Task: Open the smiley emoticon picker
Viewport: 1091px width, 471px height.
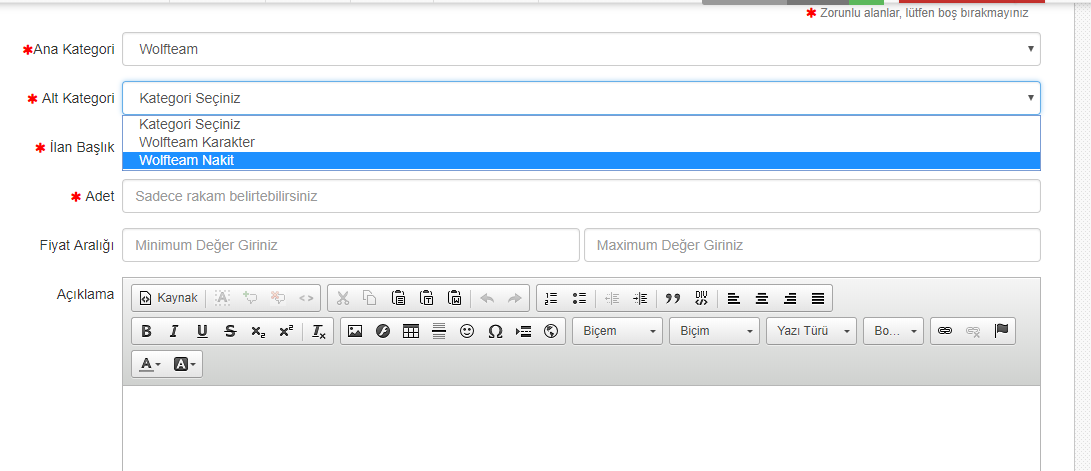Action: tap(467, 331)
